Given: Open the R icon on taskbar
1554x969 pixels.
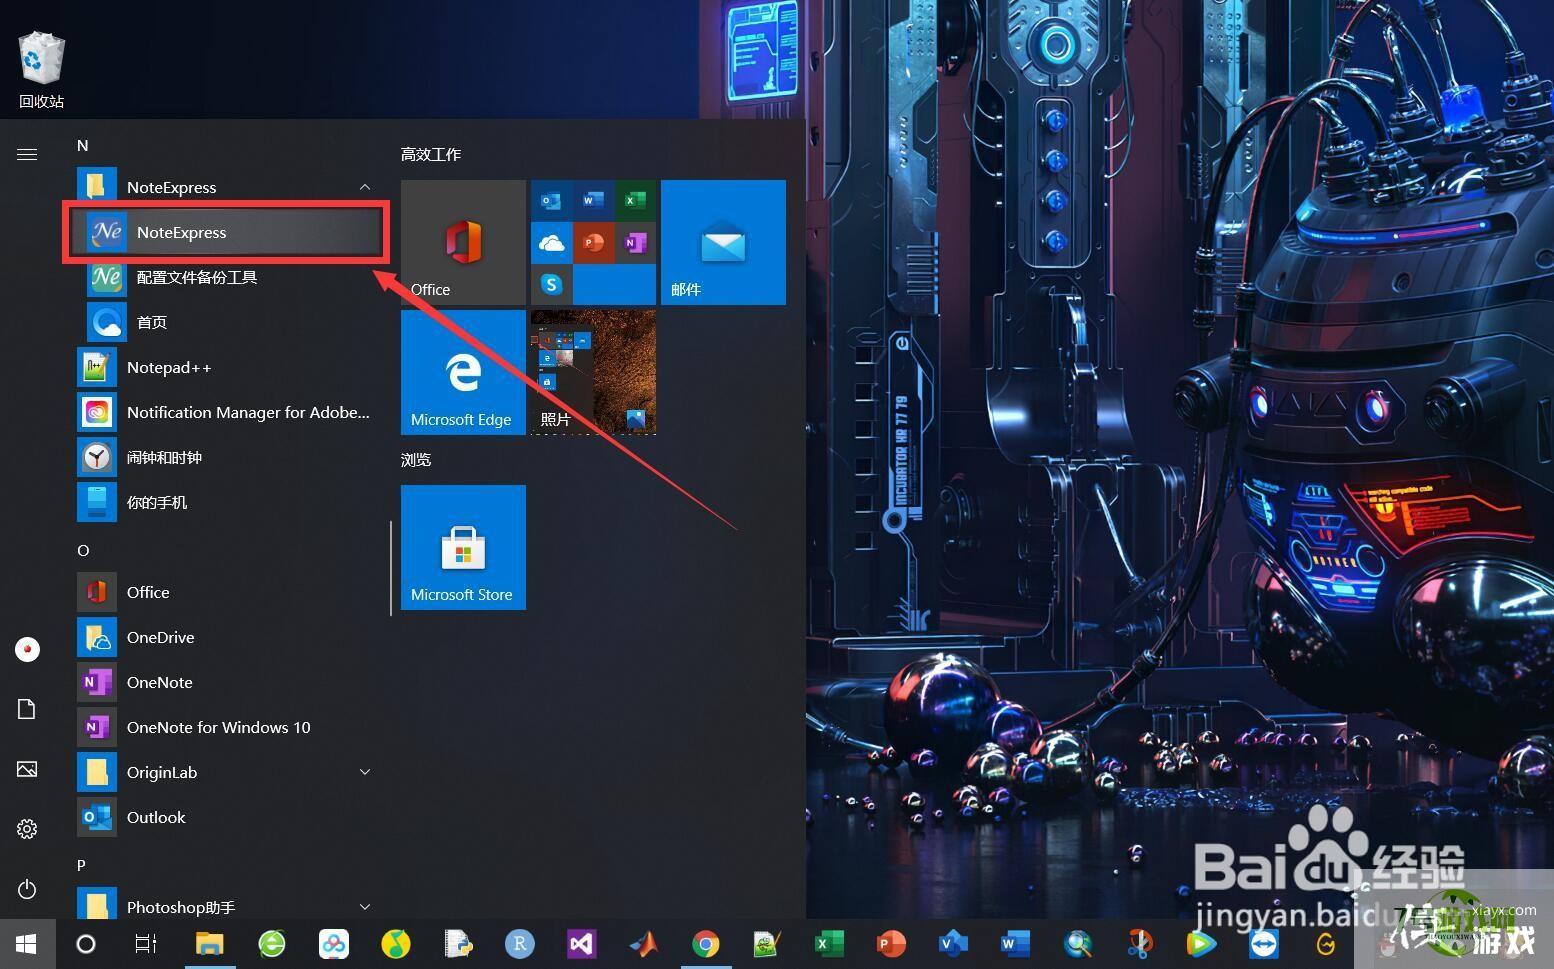Looking at the screenshot, I should pos(519,943).
